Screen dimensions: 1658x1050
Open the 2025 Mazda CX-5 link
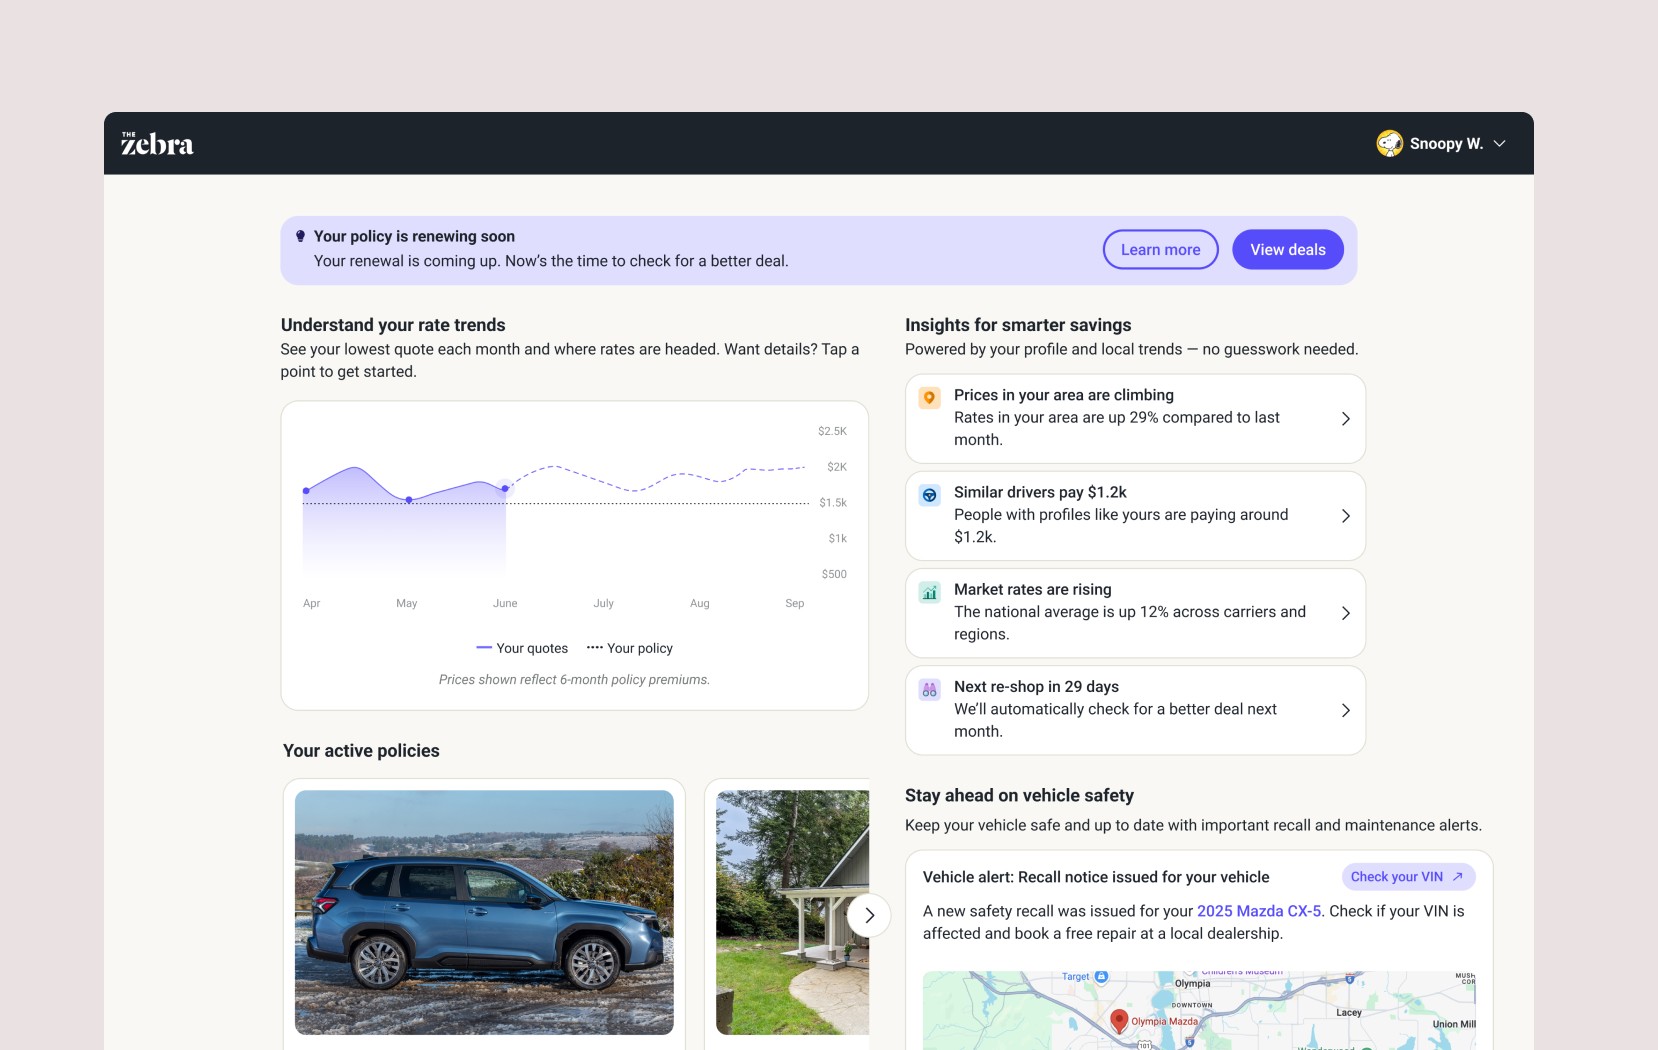coord(1259,911)
